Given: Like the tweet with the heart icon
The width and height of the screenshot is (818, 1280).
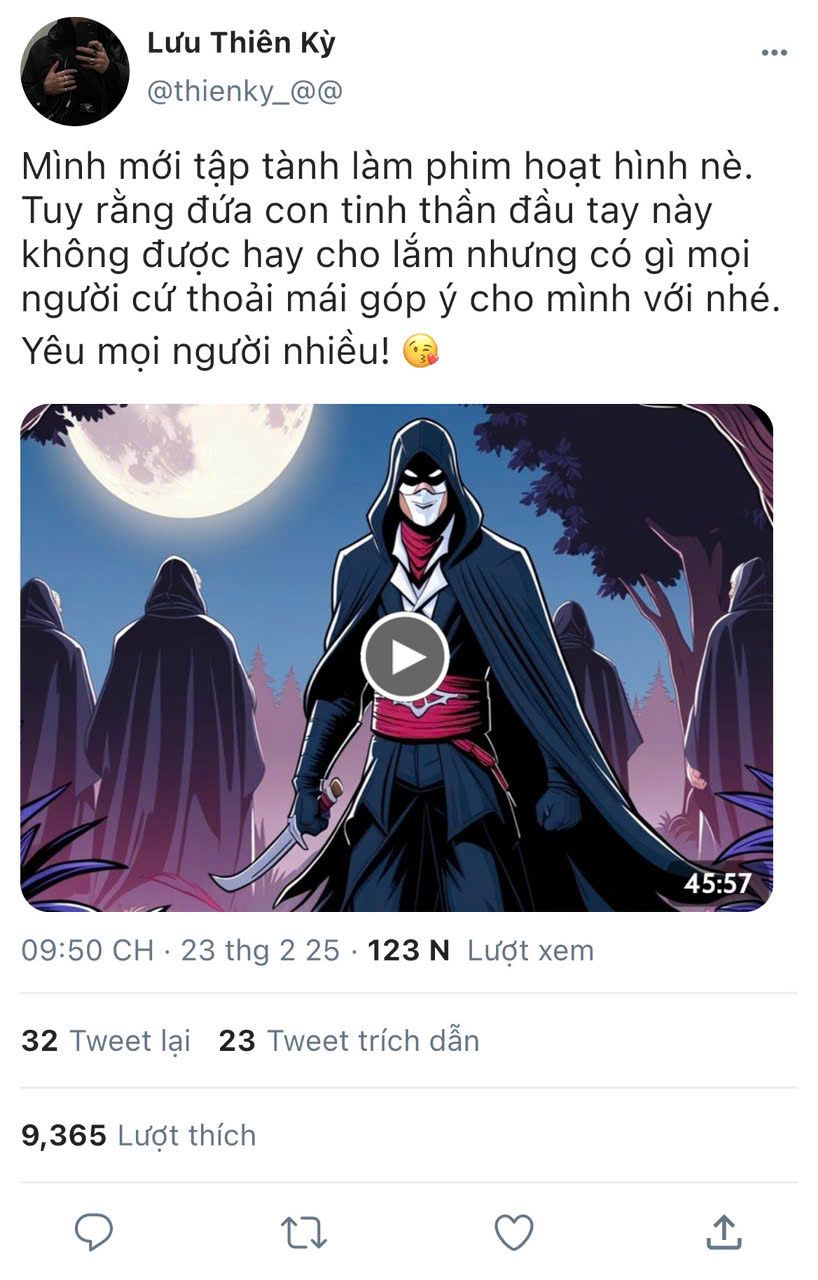Looking at the screenshot, I should (514, 1233).
